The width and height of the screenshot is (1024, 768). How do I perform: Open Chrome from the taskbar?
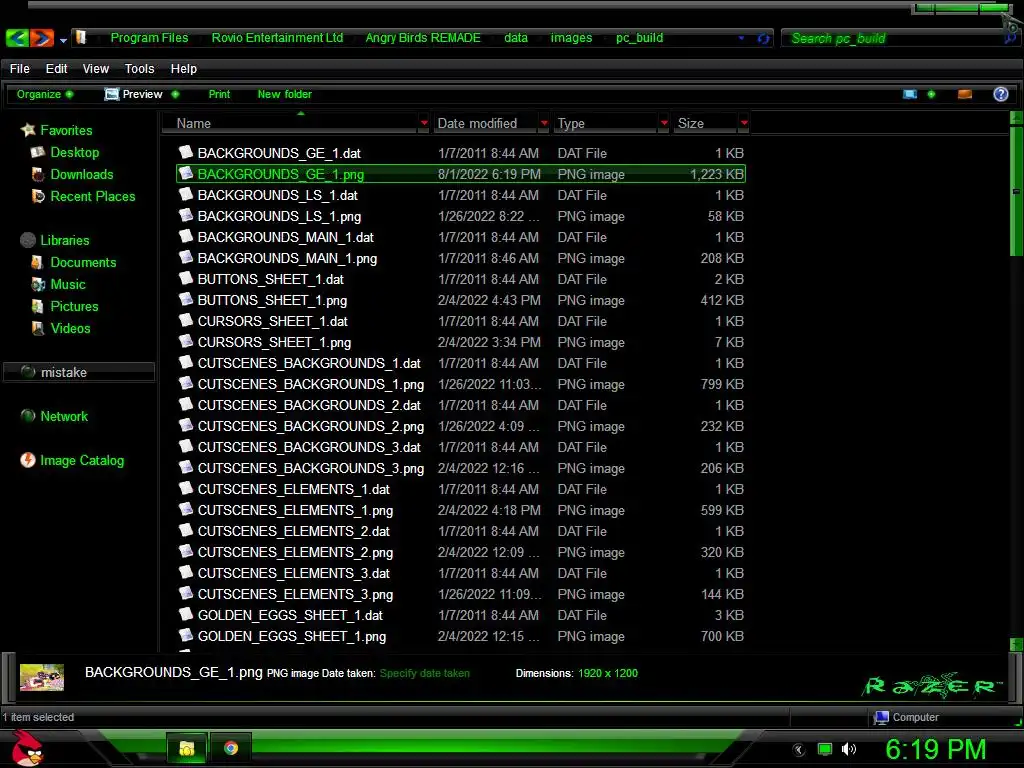tap(231, 748)
